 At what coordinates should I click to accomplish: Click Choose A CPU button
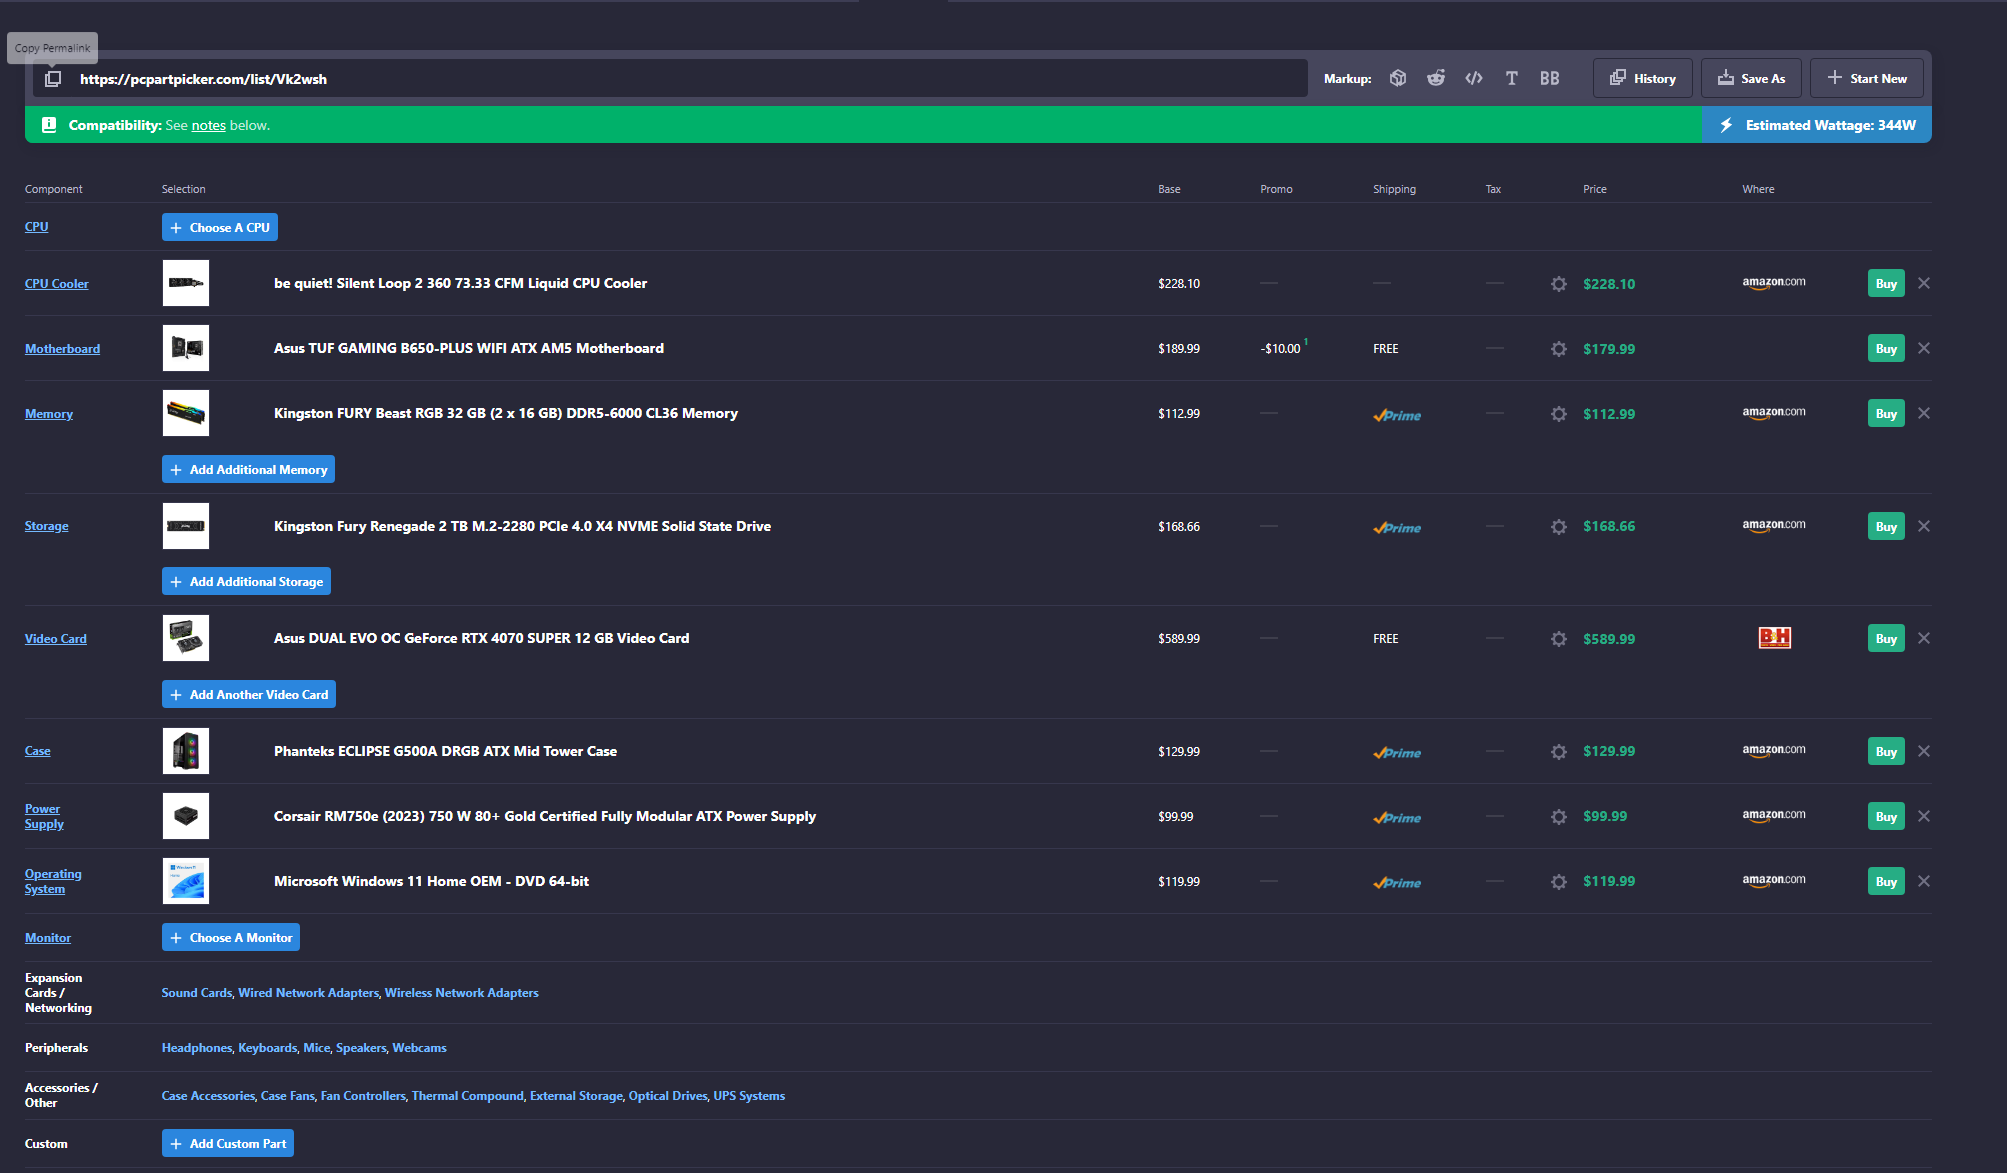click(220, 227)
